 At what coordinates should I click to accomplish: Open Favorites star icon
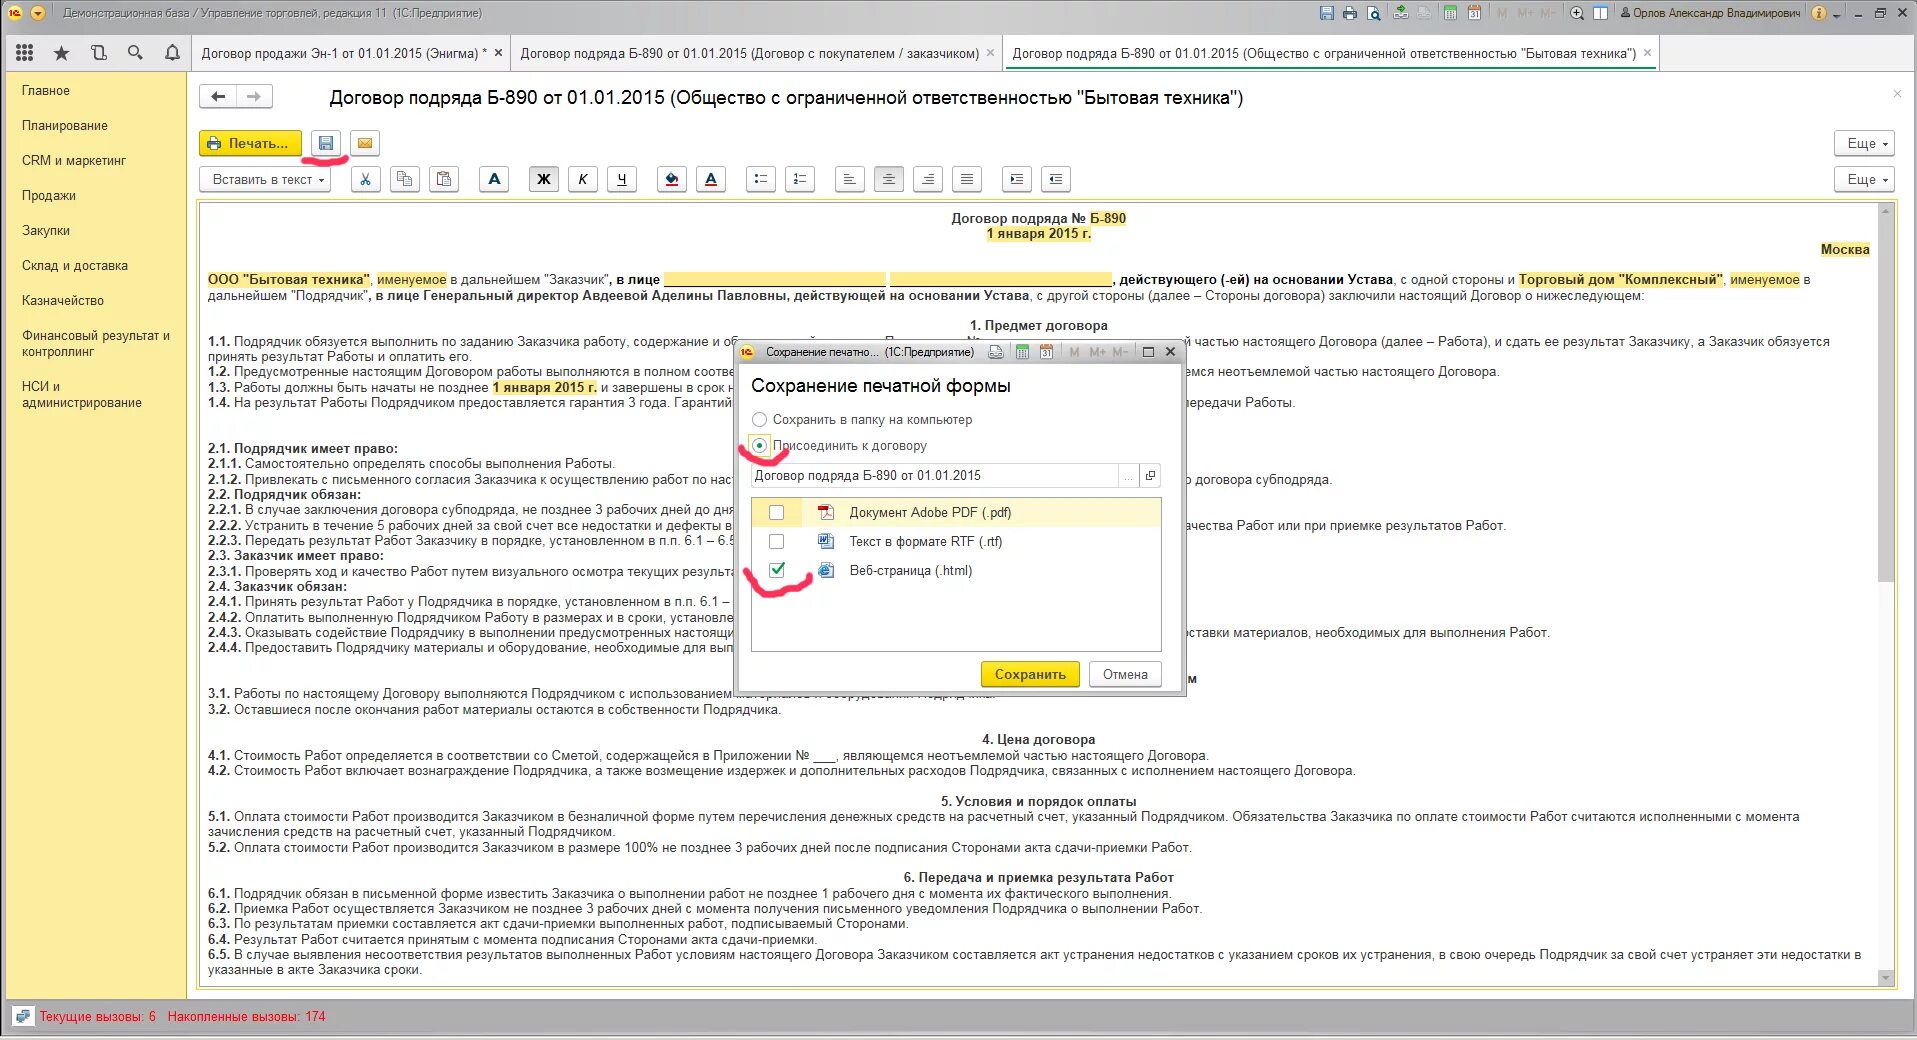coord(61,53)
